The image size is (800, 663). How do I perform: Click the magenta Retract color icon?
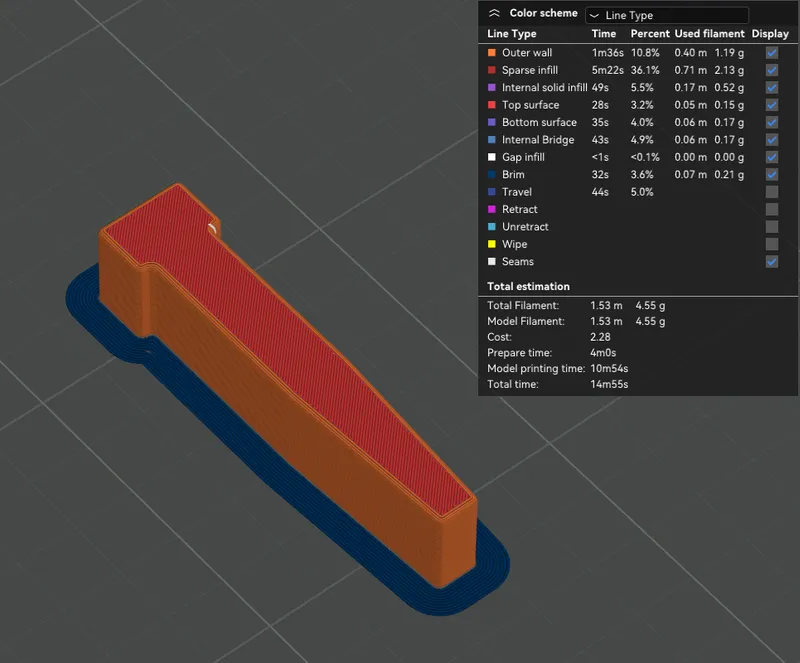[491, 210]
